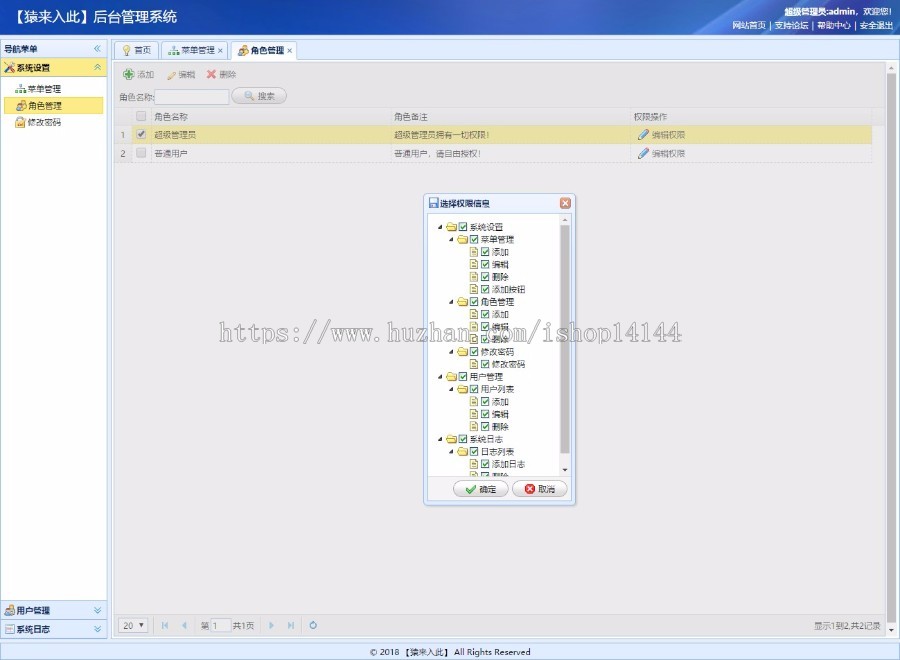Check the 超级管理员 row checkbox
Image resolution: width=900 pixels, height=660 pixels.
point(140,132)
